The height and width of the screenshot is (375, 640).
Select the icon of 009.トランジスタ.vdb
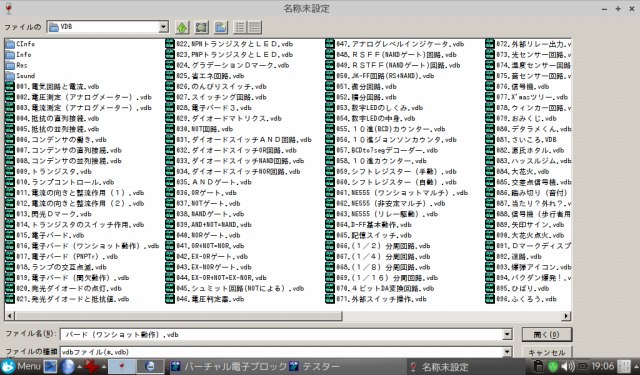10,171
